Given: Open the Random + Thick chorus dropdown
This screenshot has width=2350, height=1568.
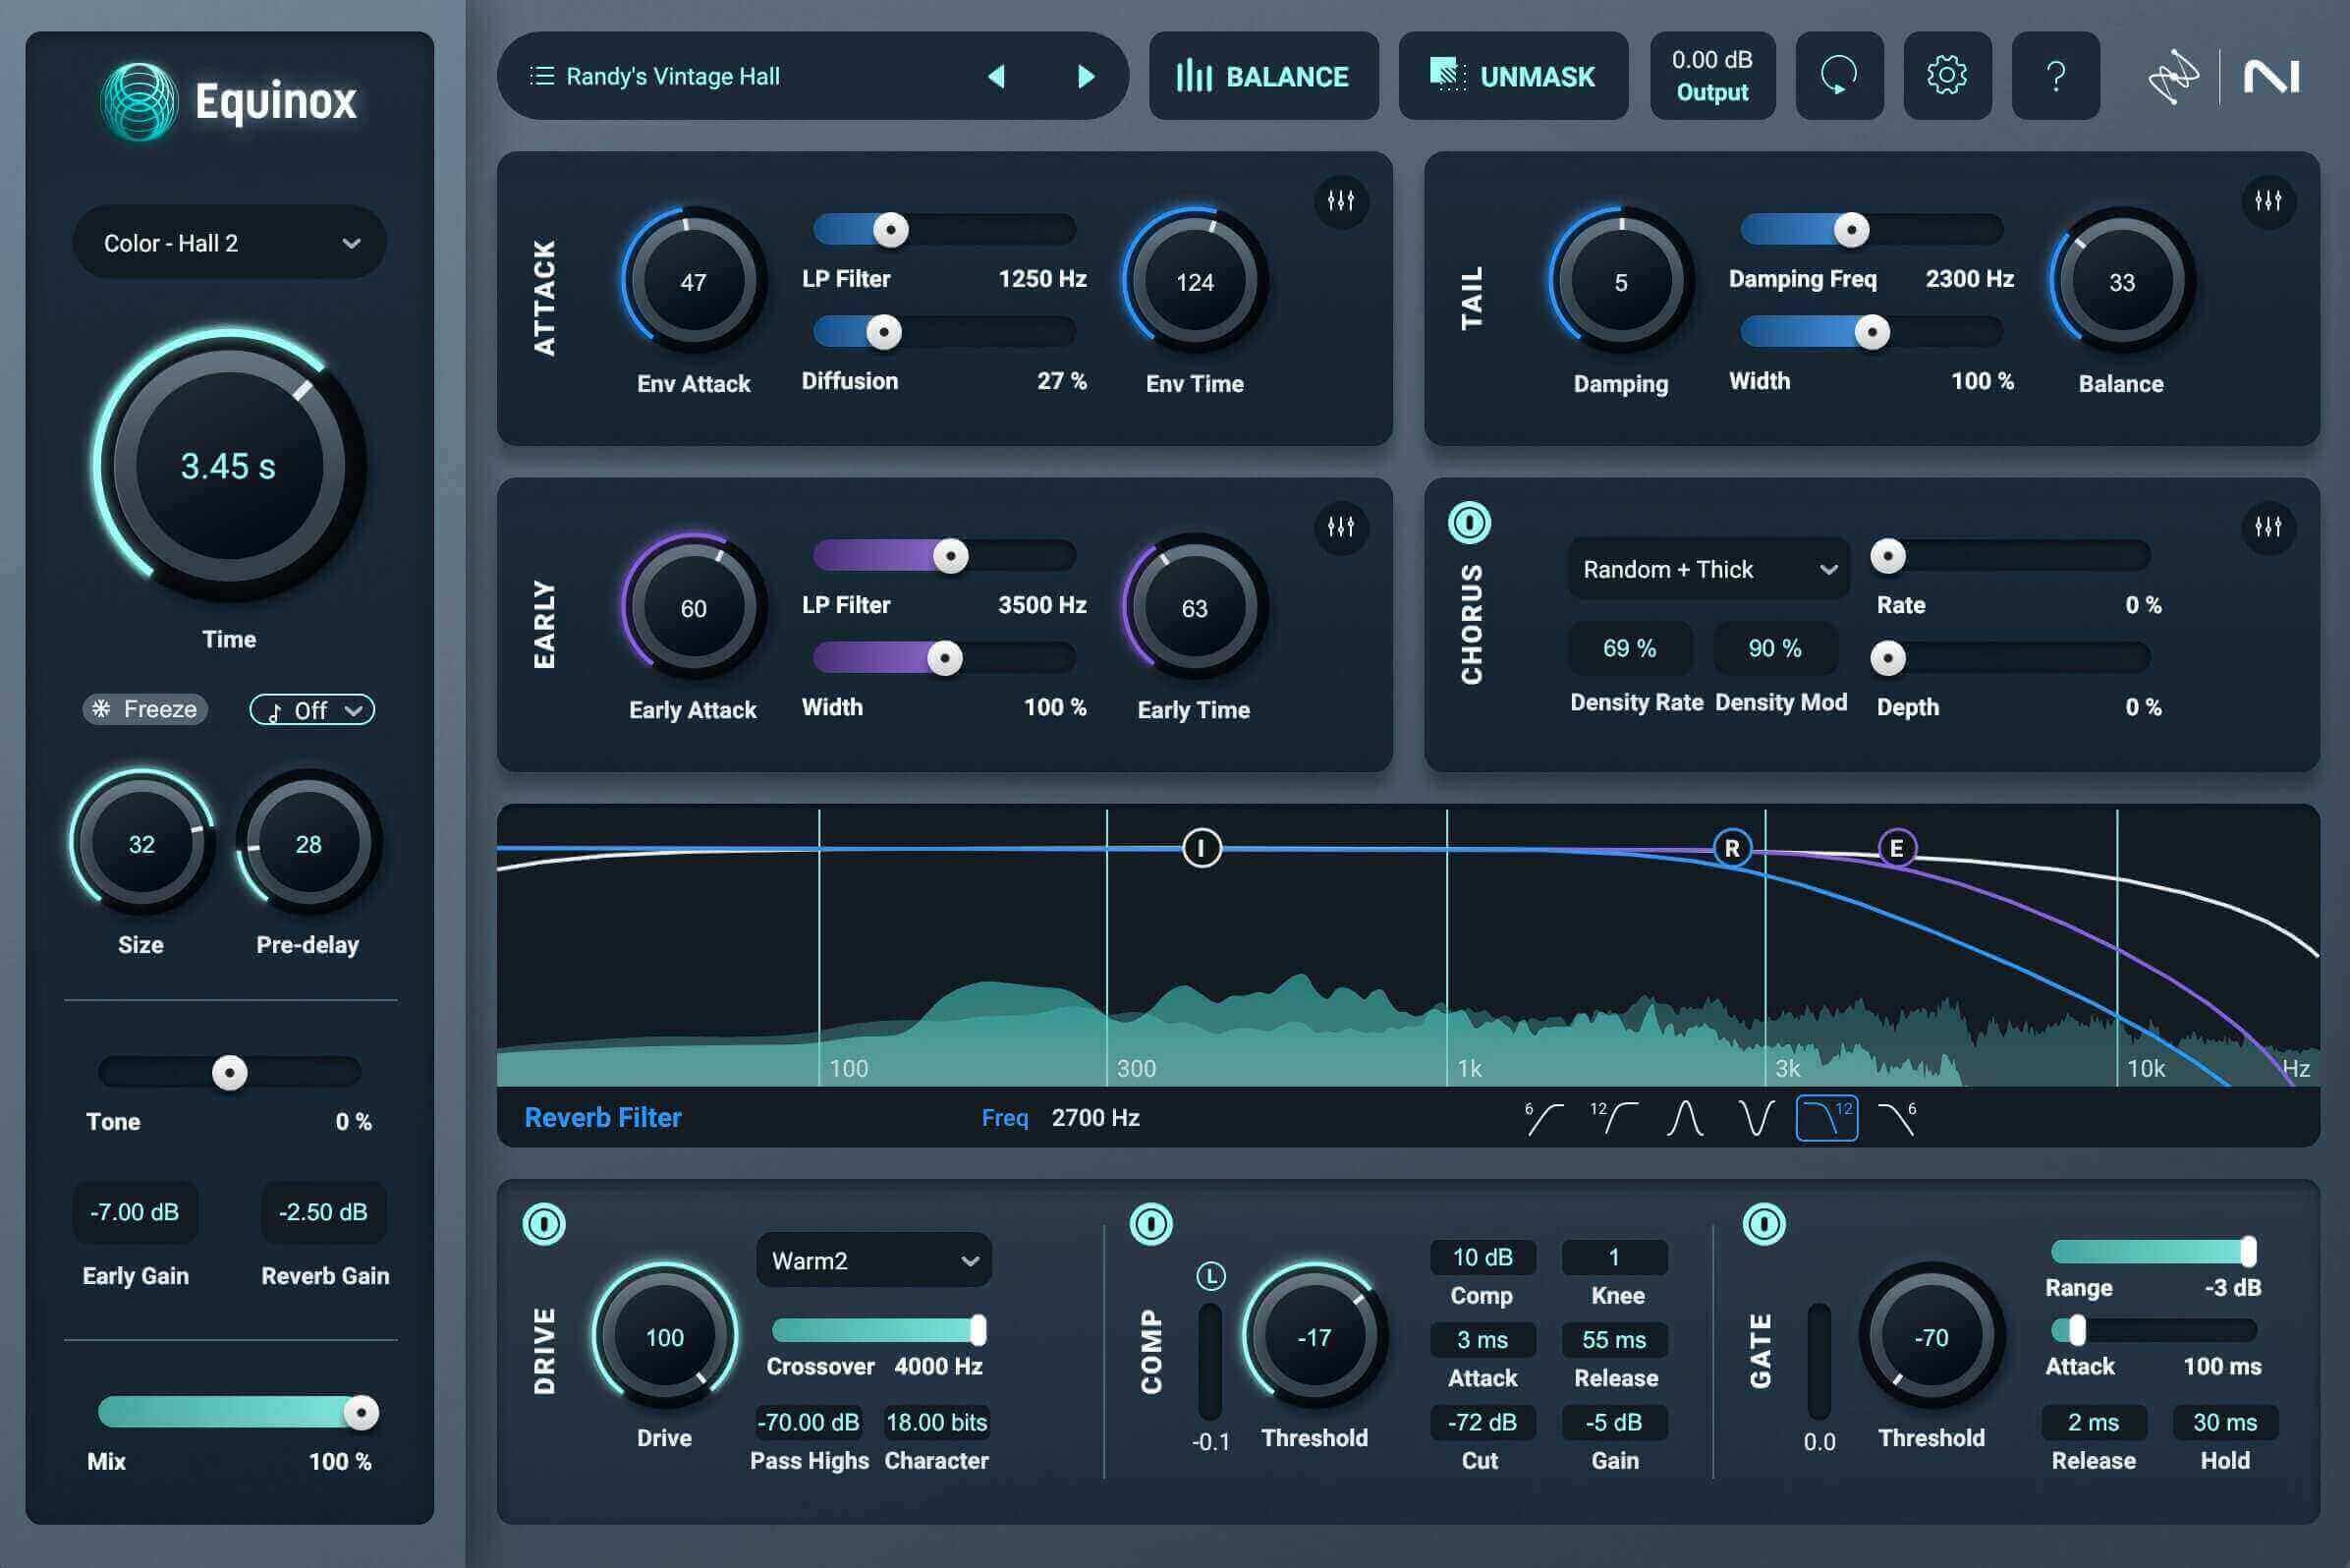Looking at the screenshot, I should pos(1708,569).
